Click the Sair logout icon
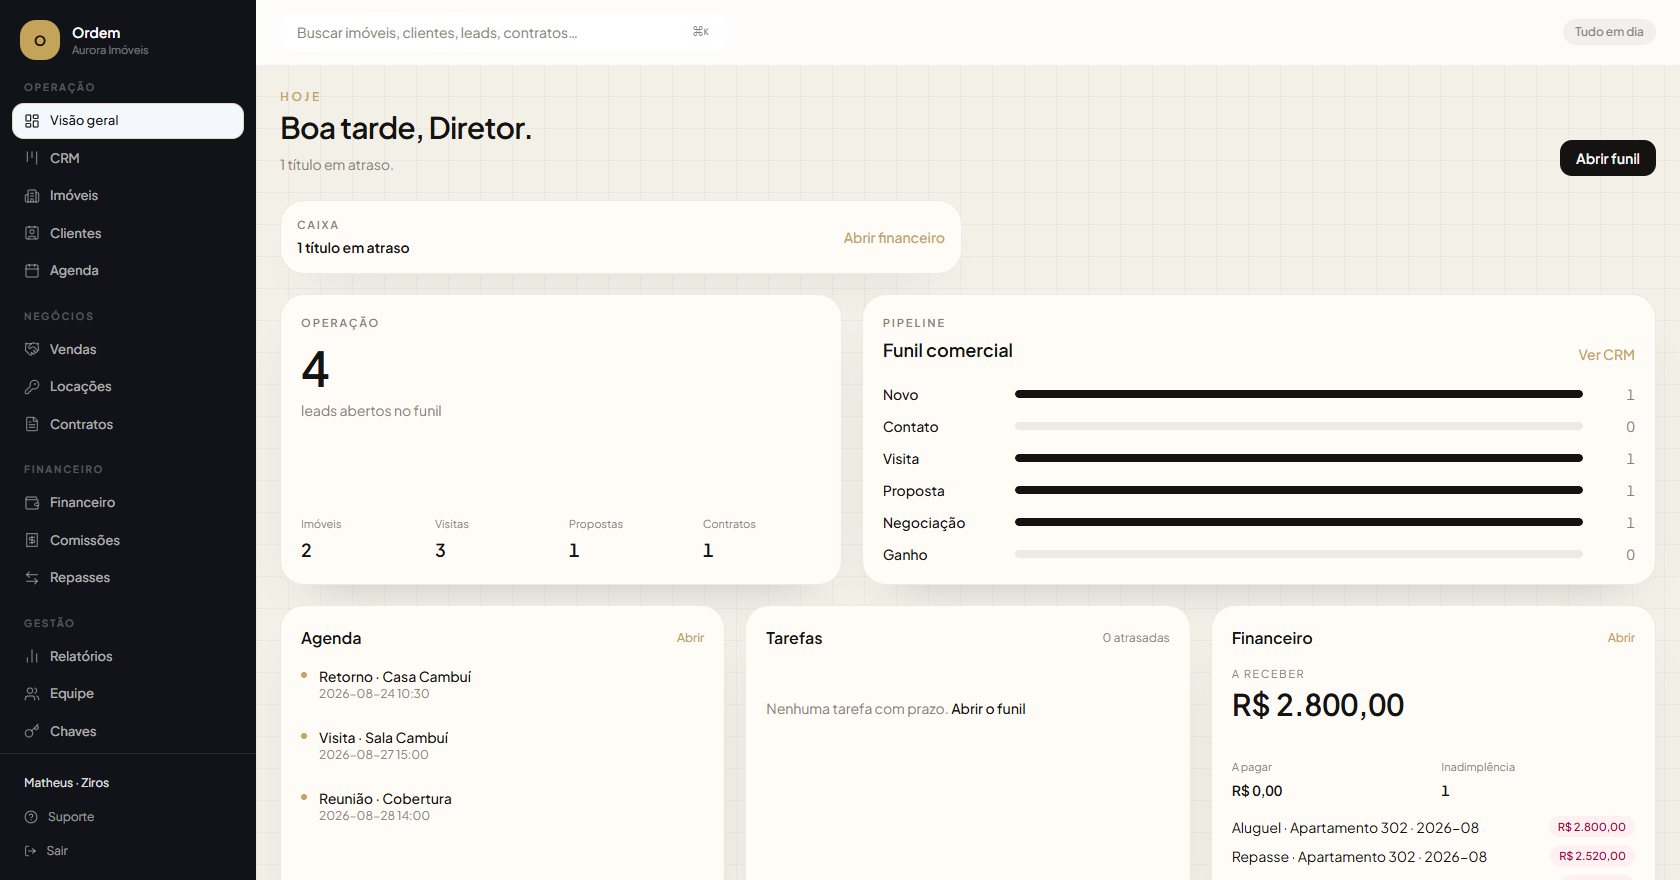Viewport: 1680px width, 880px height. 31,851
